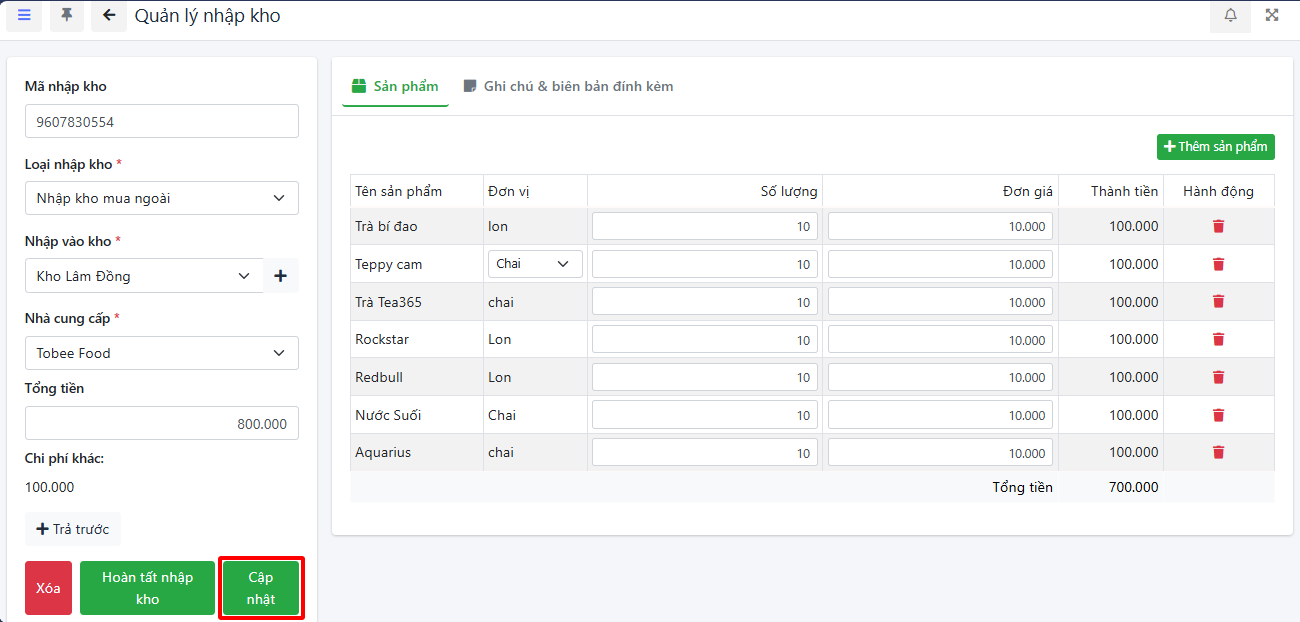This screenshot has height=622, width=1300.
Task: Change Teppy cam unit dropdown
Action: 535,264
